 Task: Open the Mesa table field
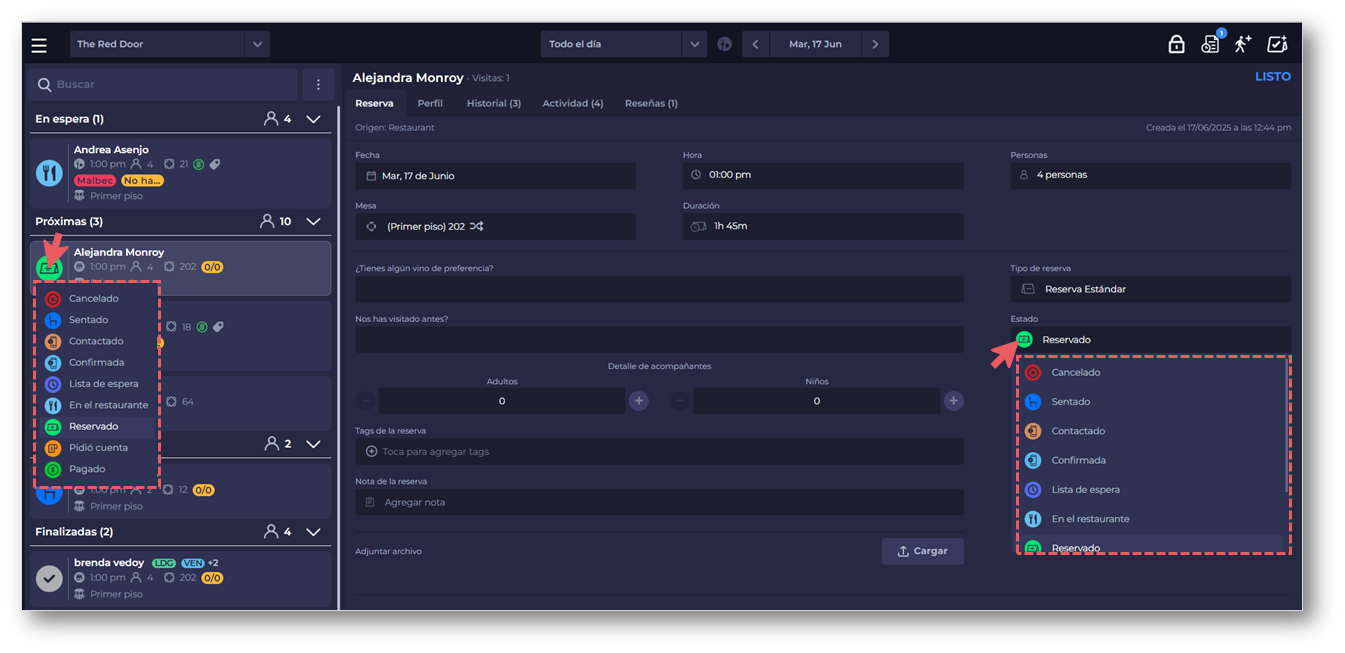pos(495,226)
